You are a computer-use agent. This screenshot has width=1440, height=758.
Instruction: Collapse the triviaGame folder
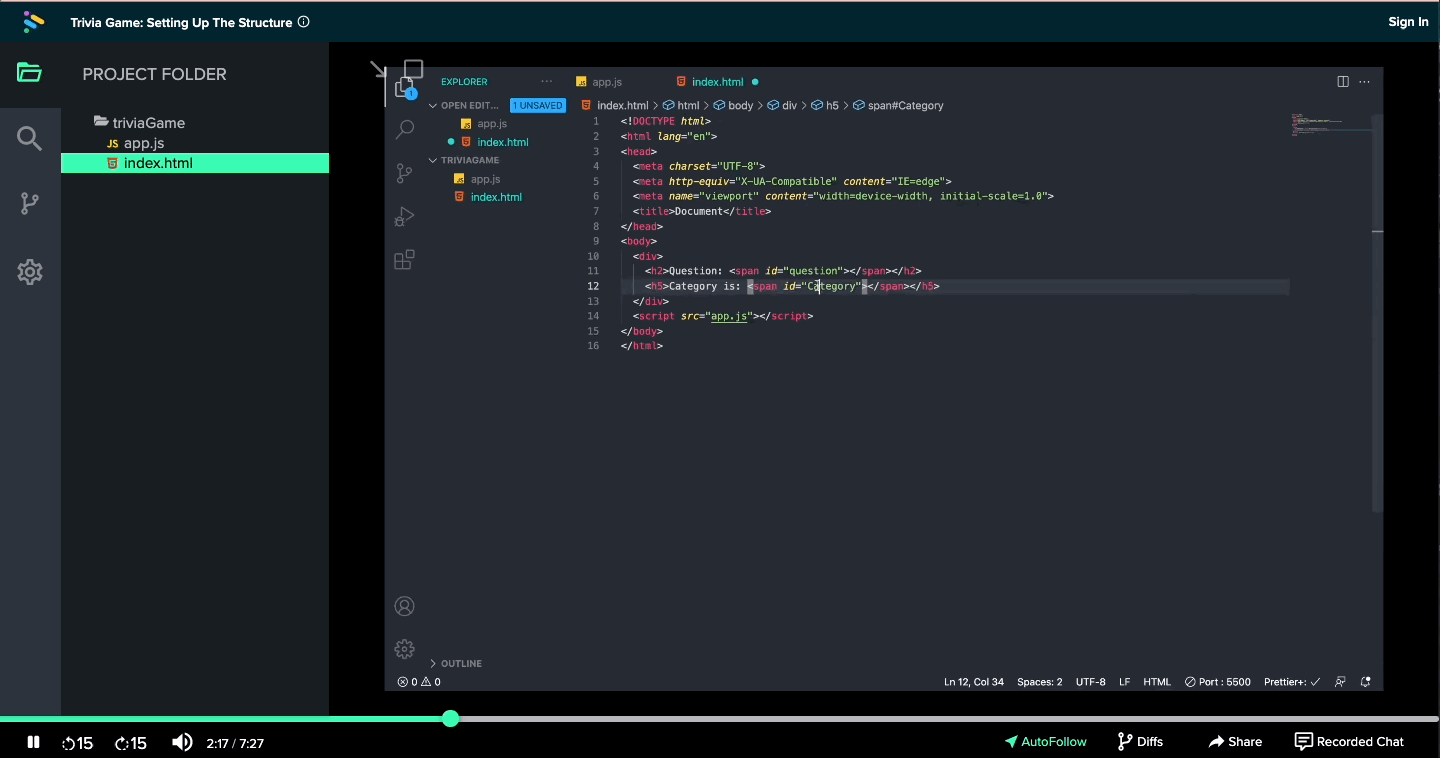pos(148,123)
